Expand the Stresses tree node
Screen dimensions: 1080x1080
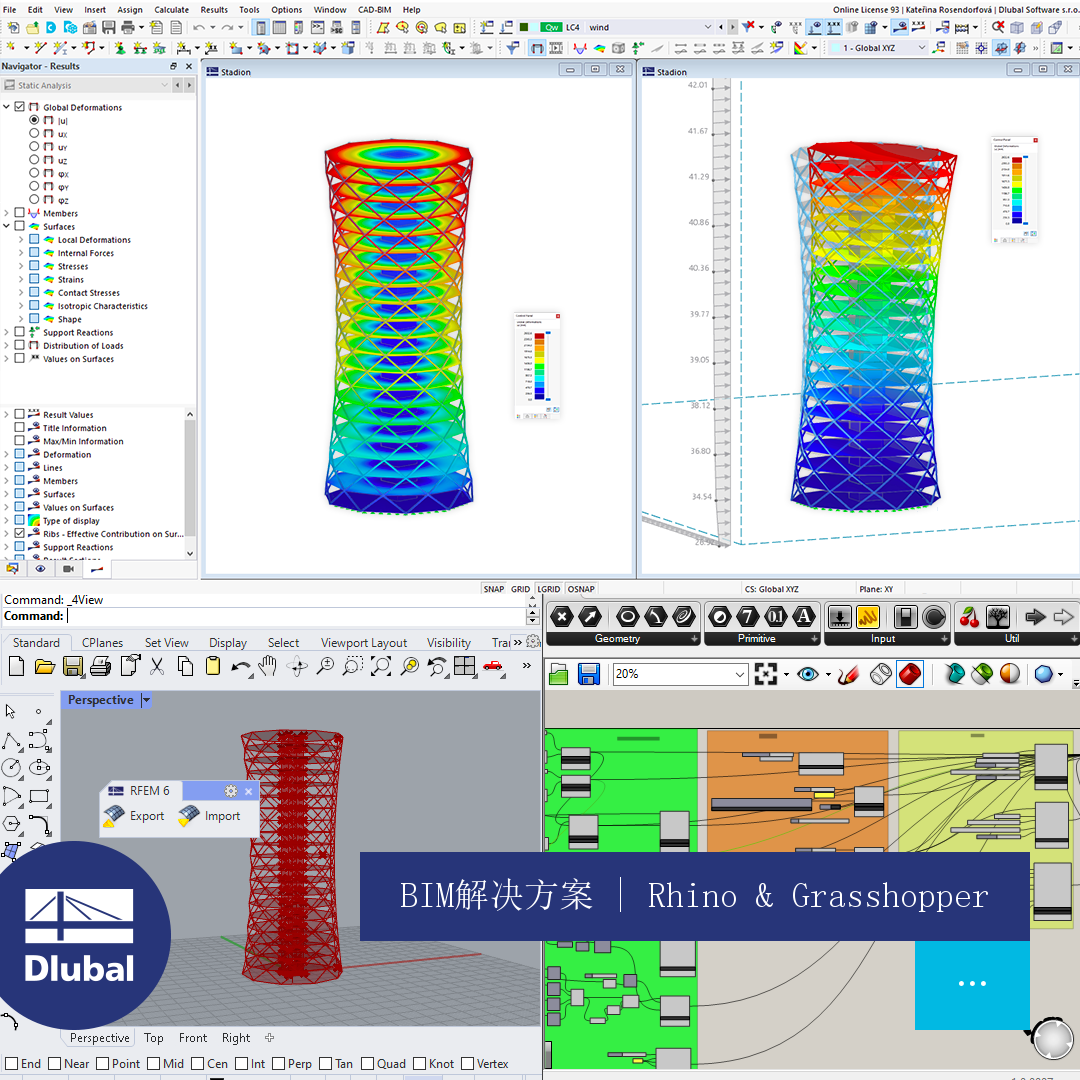click(x=21, y=266)
